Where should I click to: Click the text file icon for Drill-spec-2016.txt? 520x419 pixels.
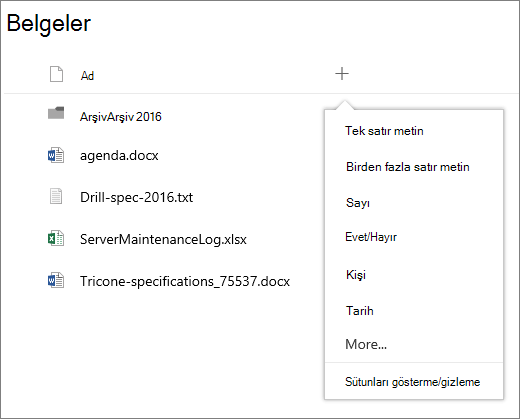[56, 196]
